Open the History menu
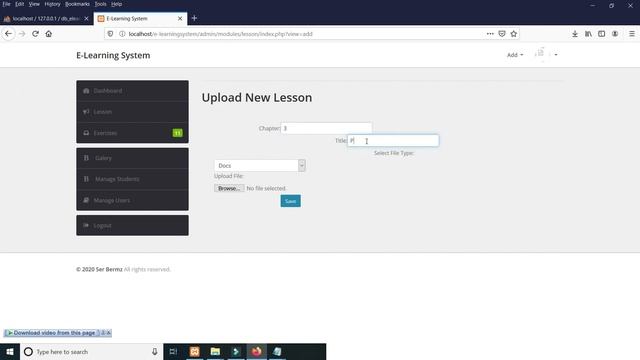The image size is (640, 360). point(52,4)
